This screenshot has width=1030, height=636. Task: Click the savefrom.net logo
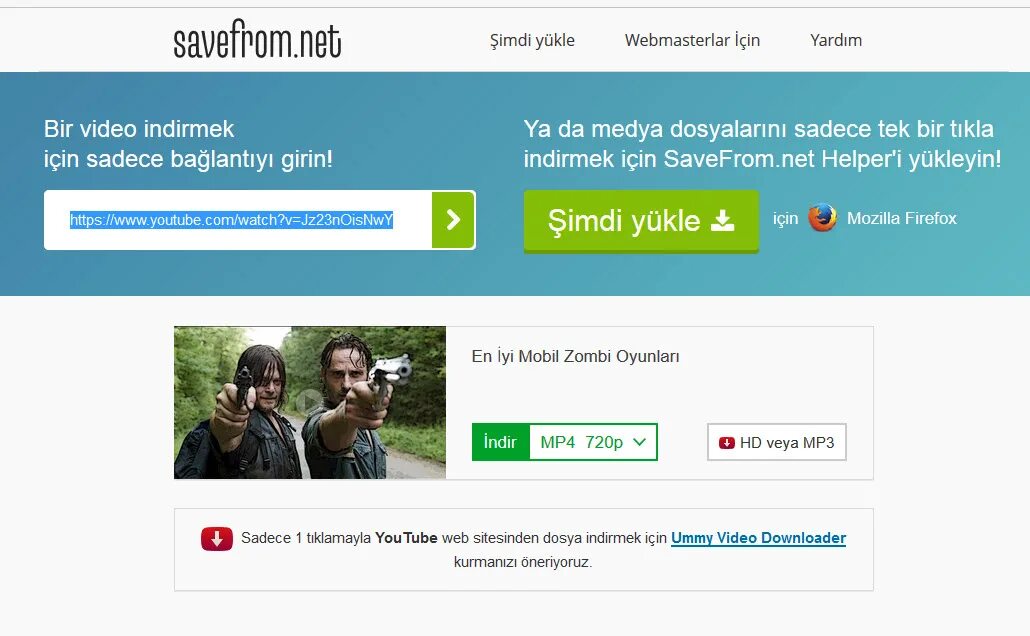coord(257,39)
